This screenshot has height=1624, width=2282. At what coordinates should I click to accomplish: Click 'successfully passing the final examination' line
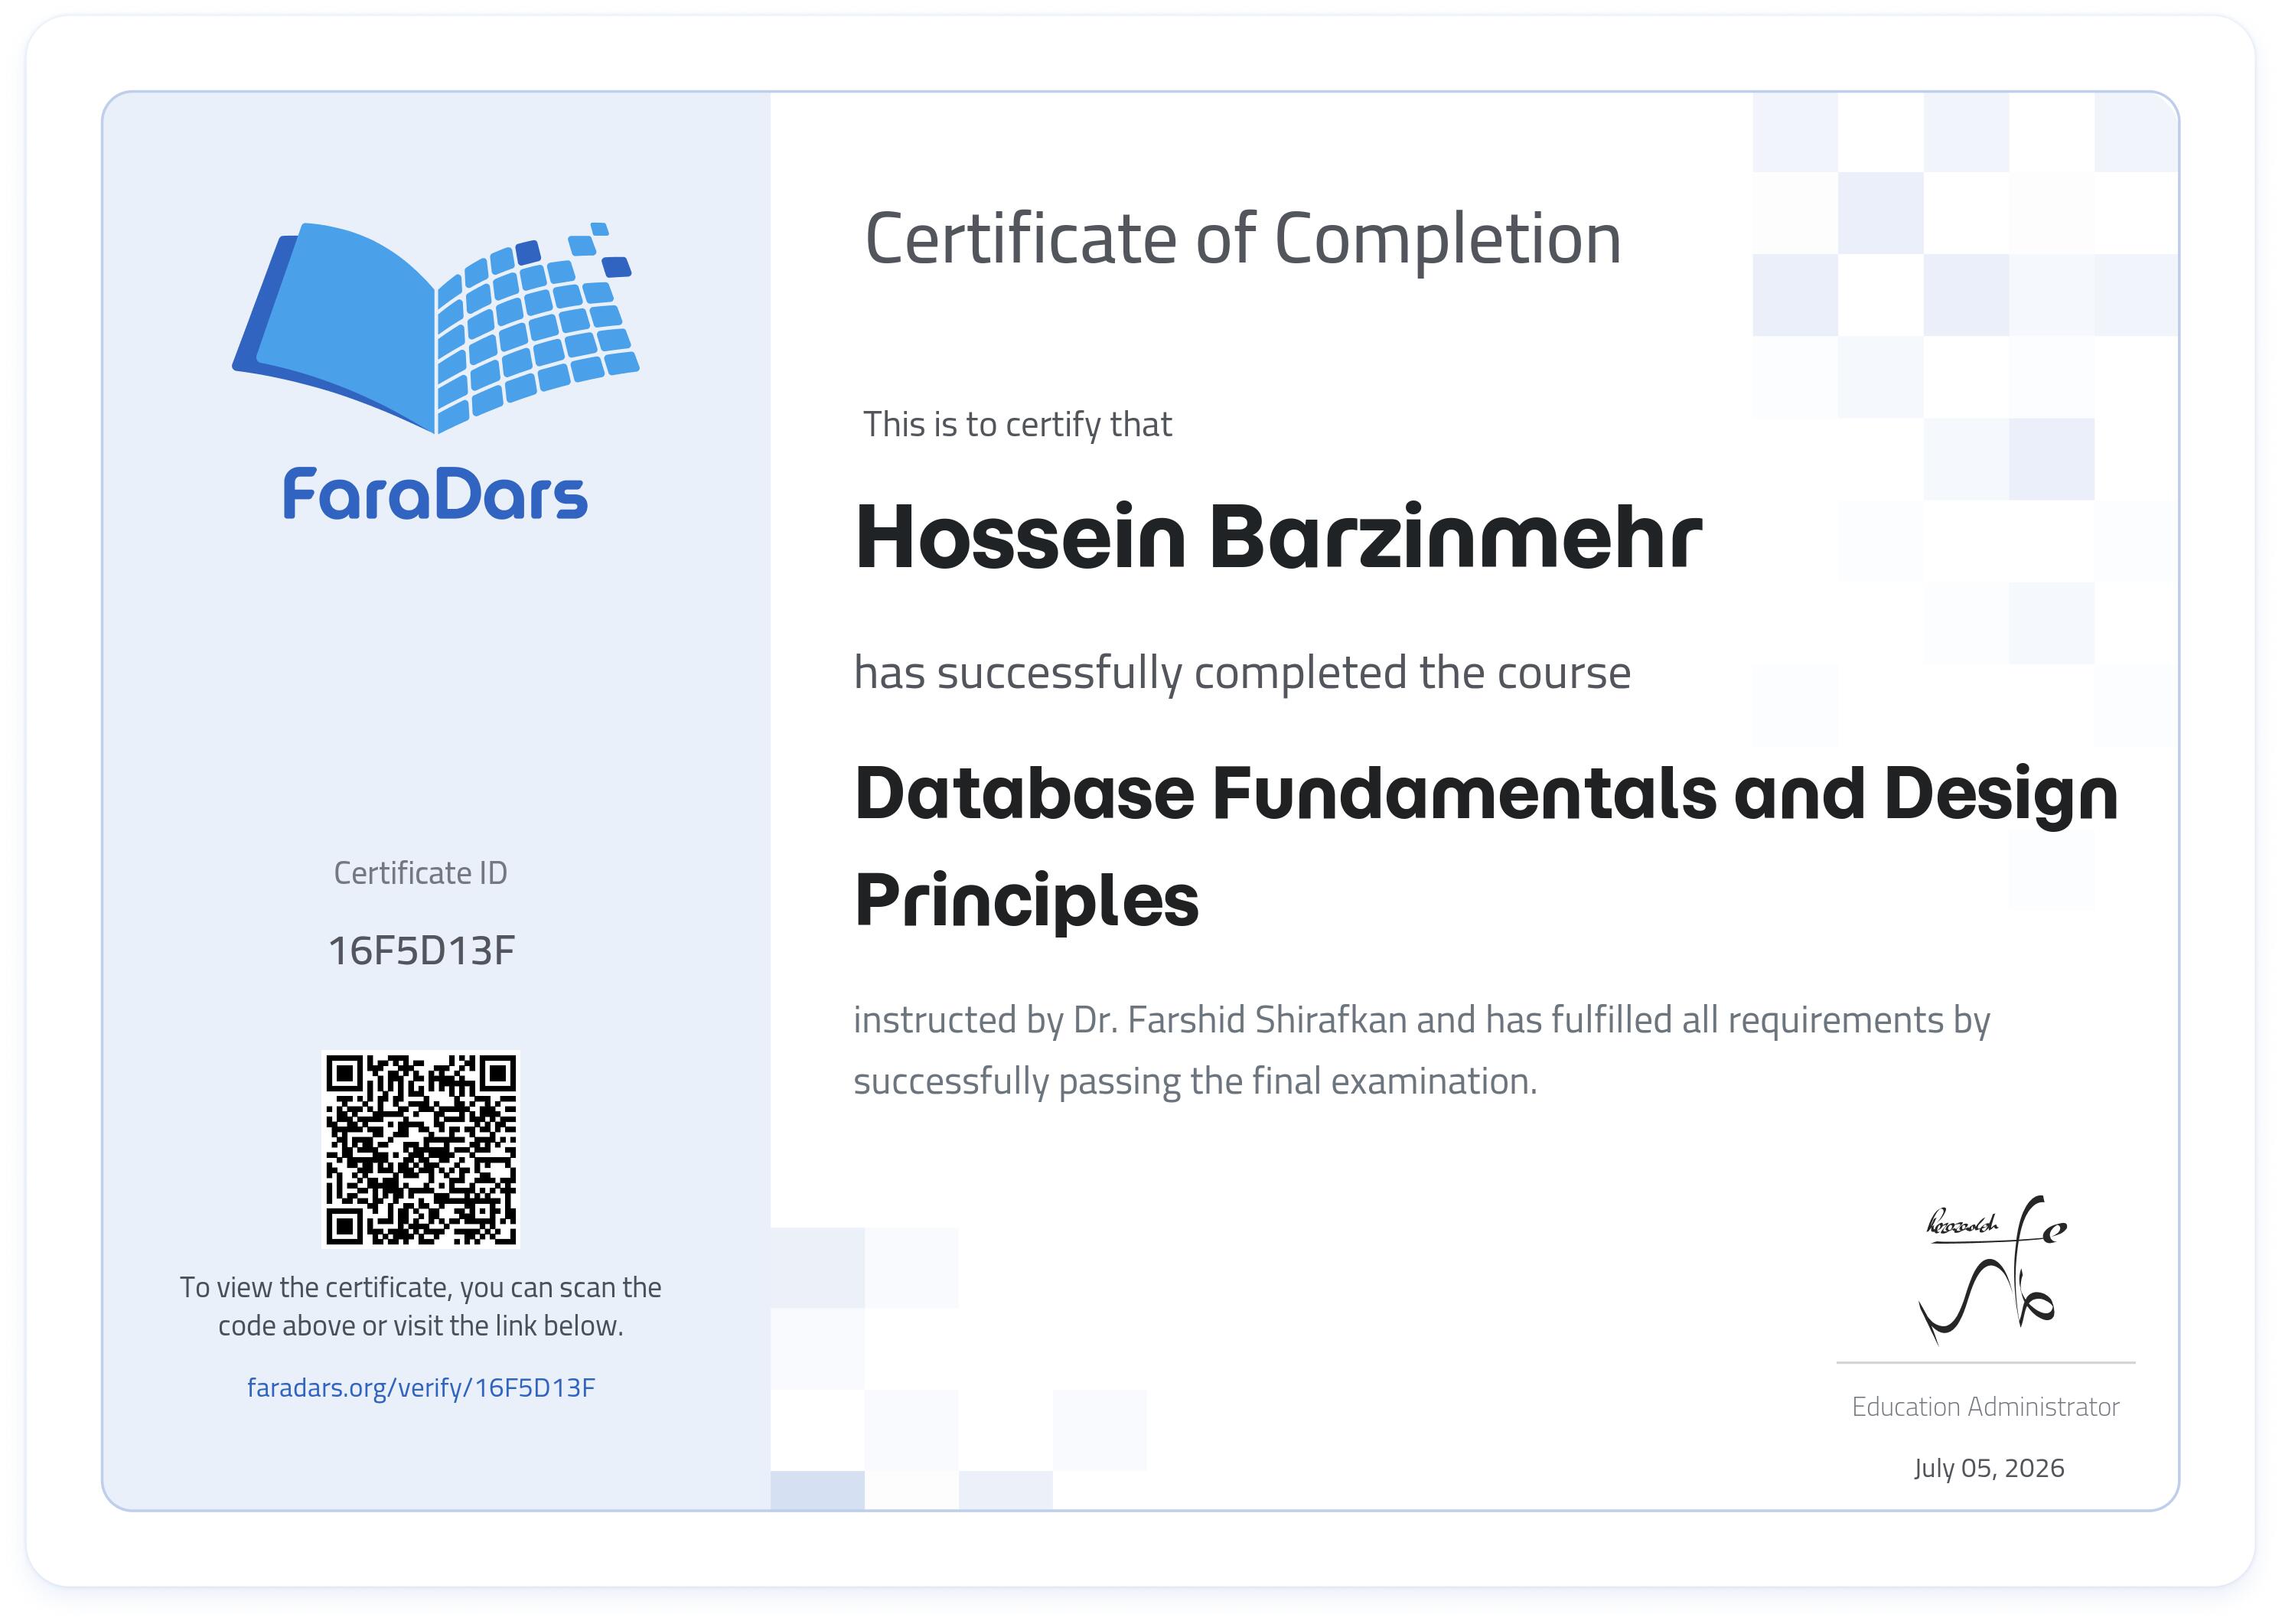pyautogui.click(x=1195, y=1082)
